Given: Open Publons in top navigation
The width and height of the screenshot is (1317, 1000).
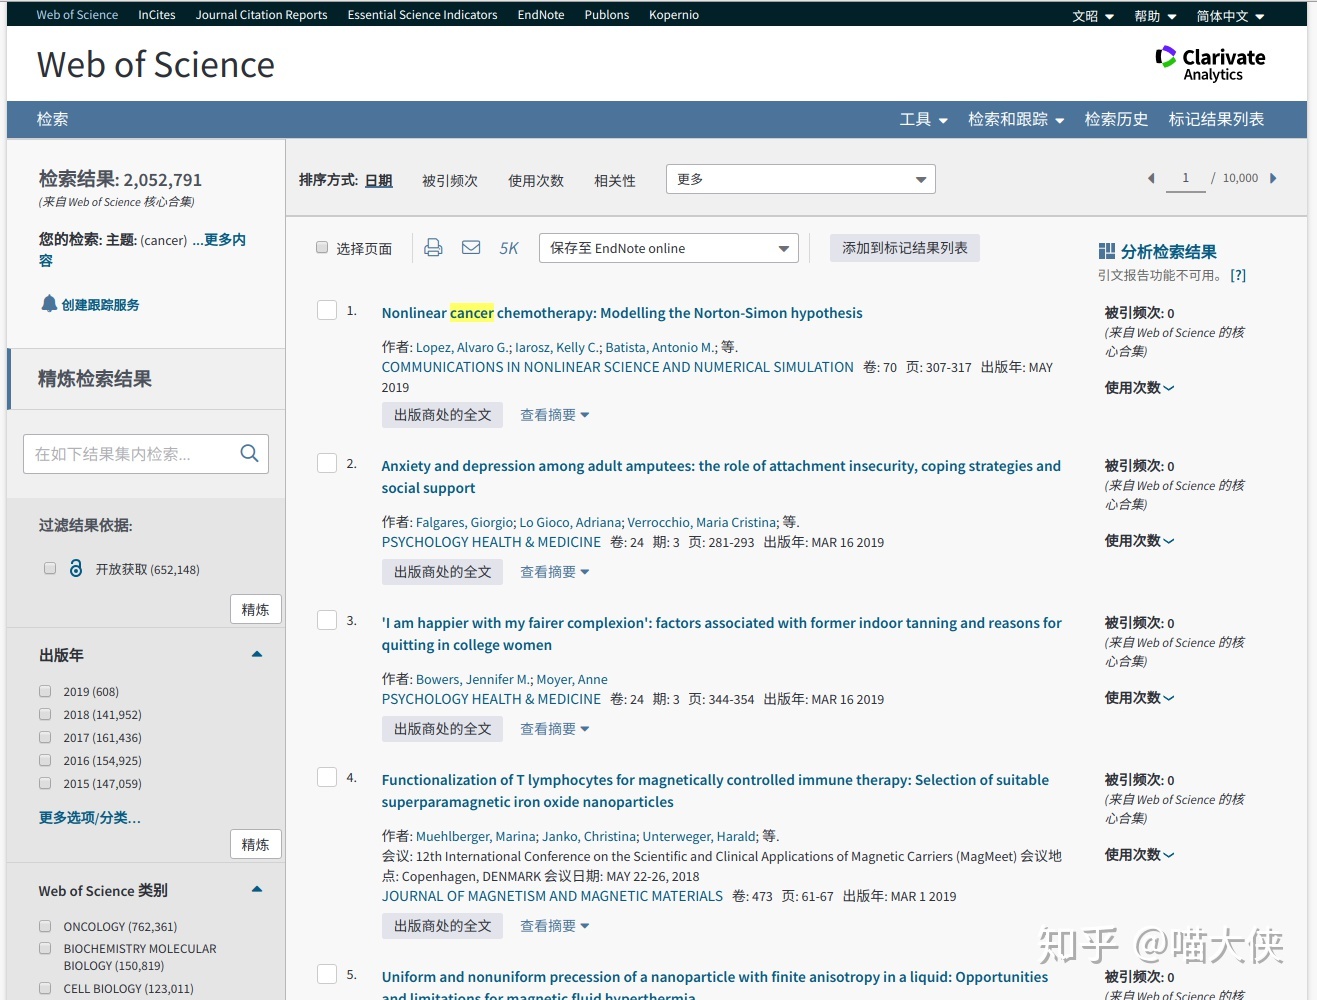Looking at the screenshot, I should (607, 15).
